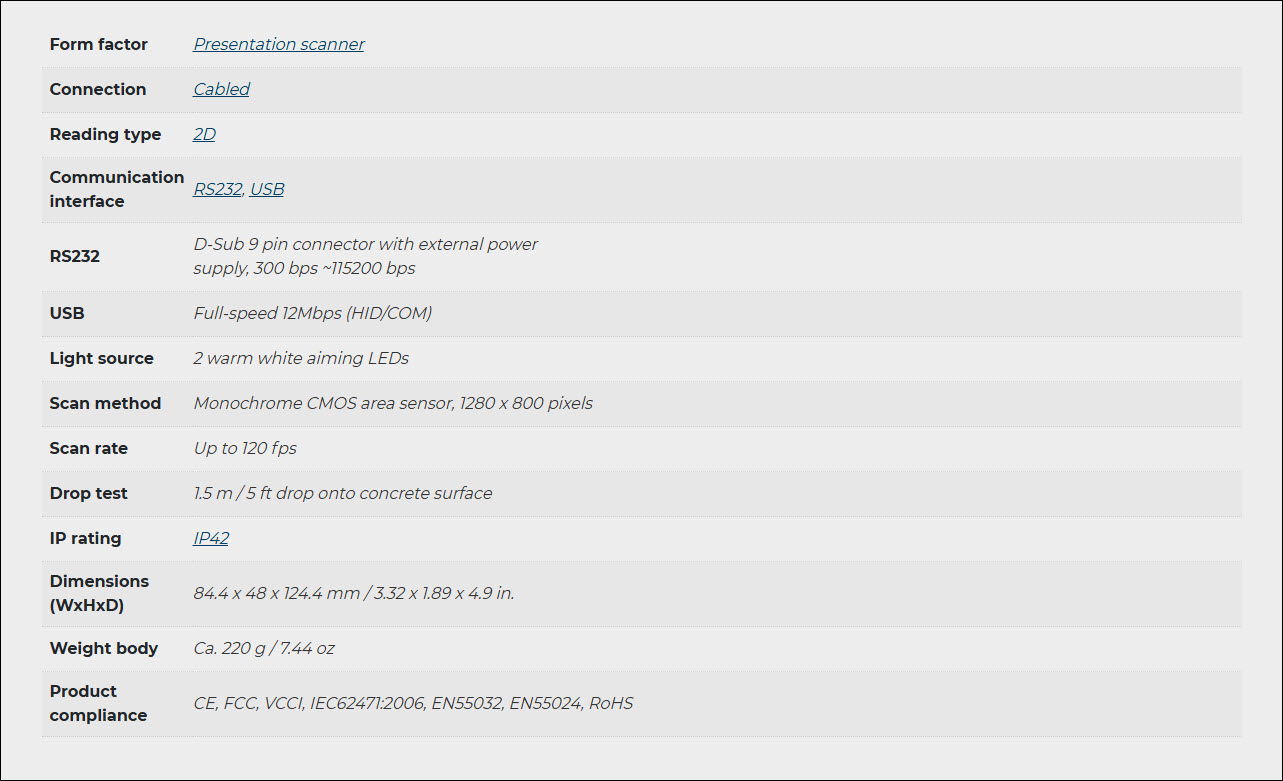Select the D-Sub 9 pin connector description
Viewport: 1283px width, 781px height.
[366, 256]
